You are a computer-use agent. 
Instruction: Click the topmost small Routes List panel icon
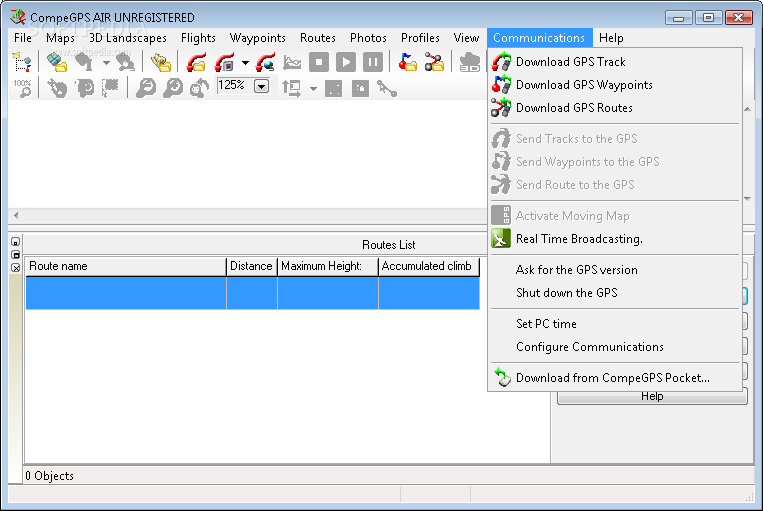[x=16, y=241]
